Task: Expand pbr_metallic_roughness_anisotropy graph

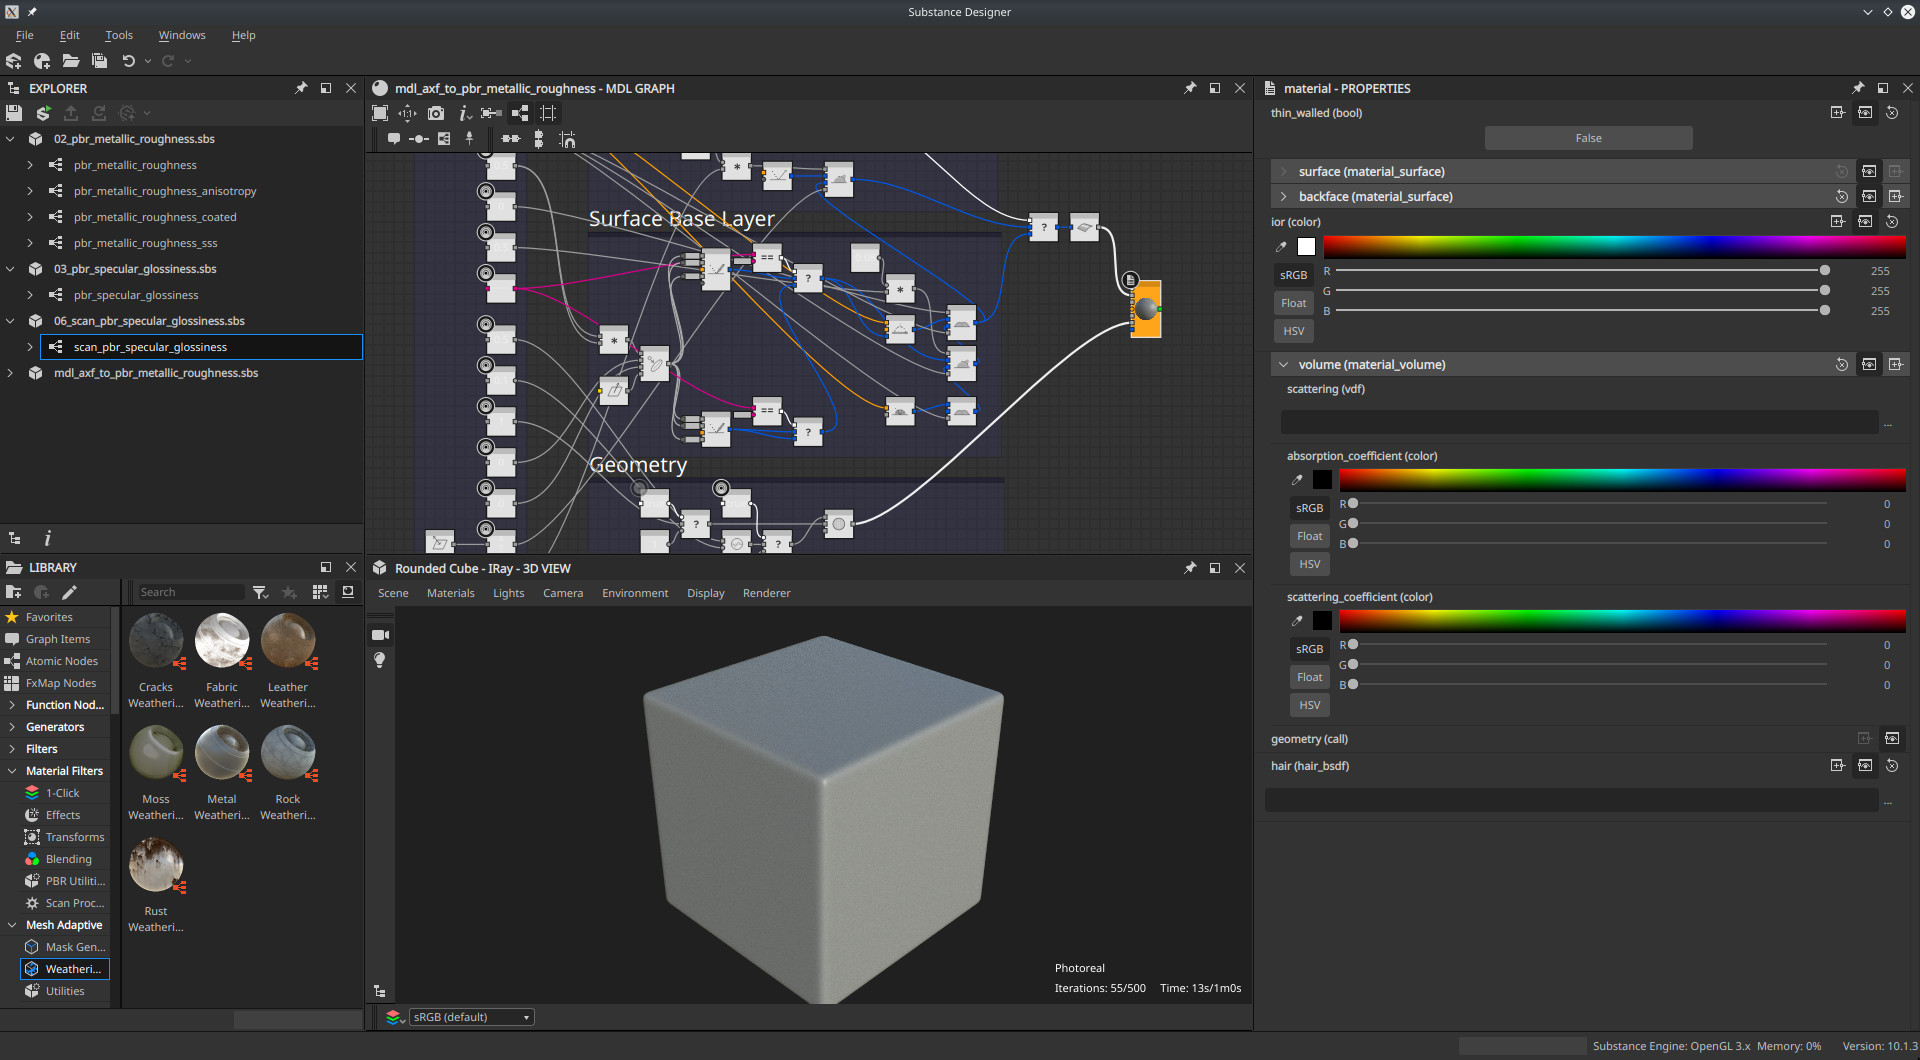Action: (x=30, y=191)
